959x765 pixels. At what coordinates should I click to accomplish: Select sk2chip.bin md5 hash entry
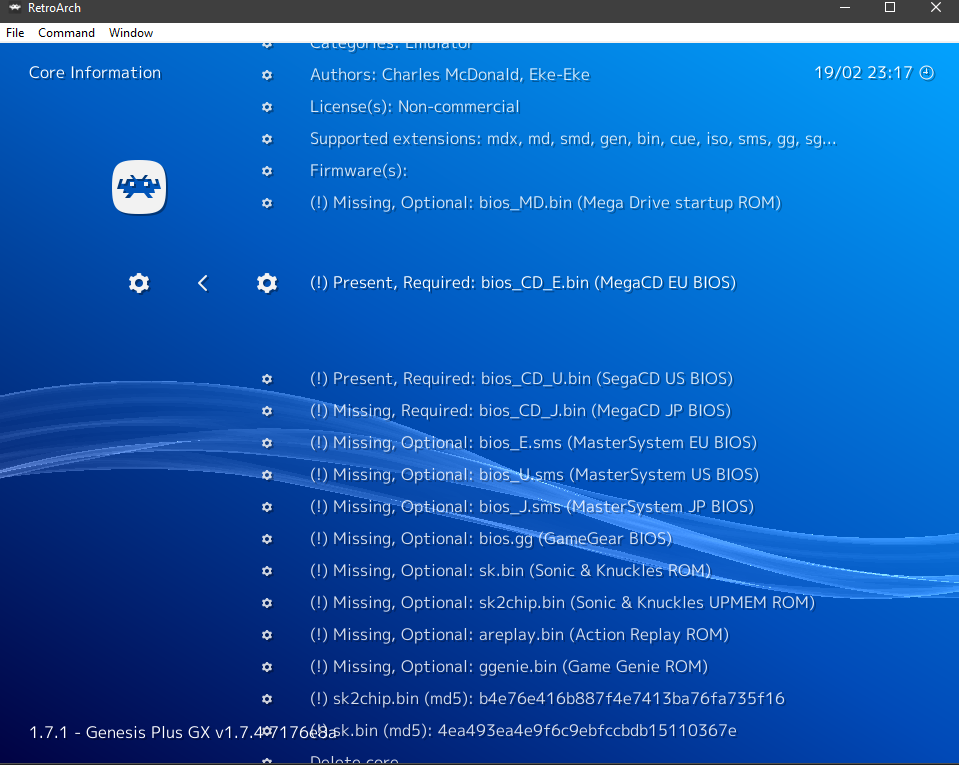tap(547, 699)
